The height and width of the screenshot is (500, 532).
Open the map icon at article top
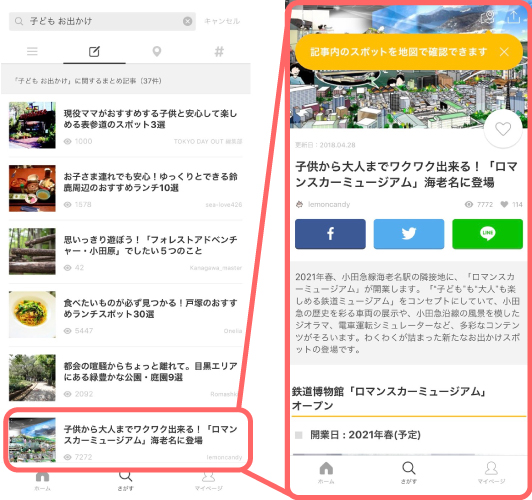(488, 17)
